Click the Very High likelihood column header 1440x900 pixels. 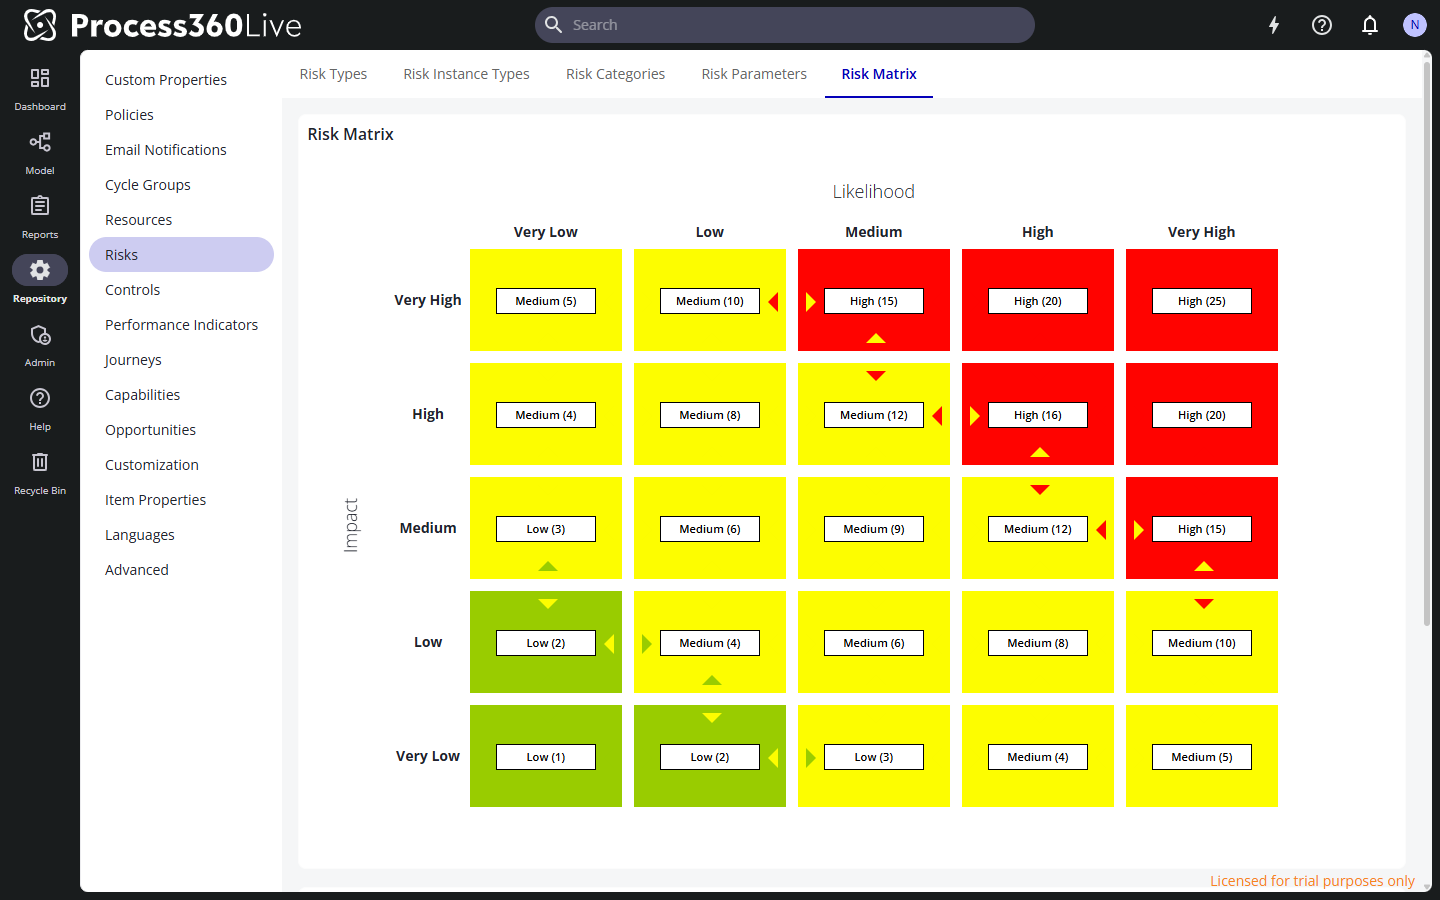point(1201,232)
